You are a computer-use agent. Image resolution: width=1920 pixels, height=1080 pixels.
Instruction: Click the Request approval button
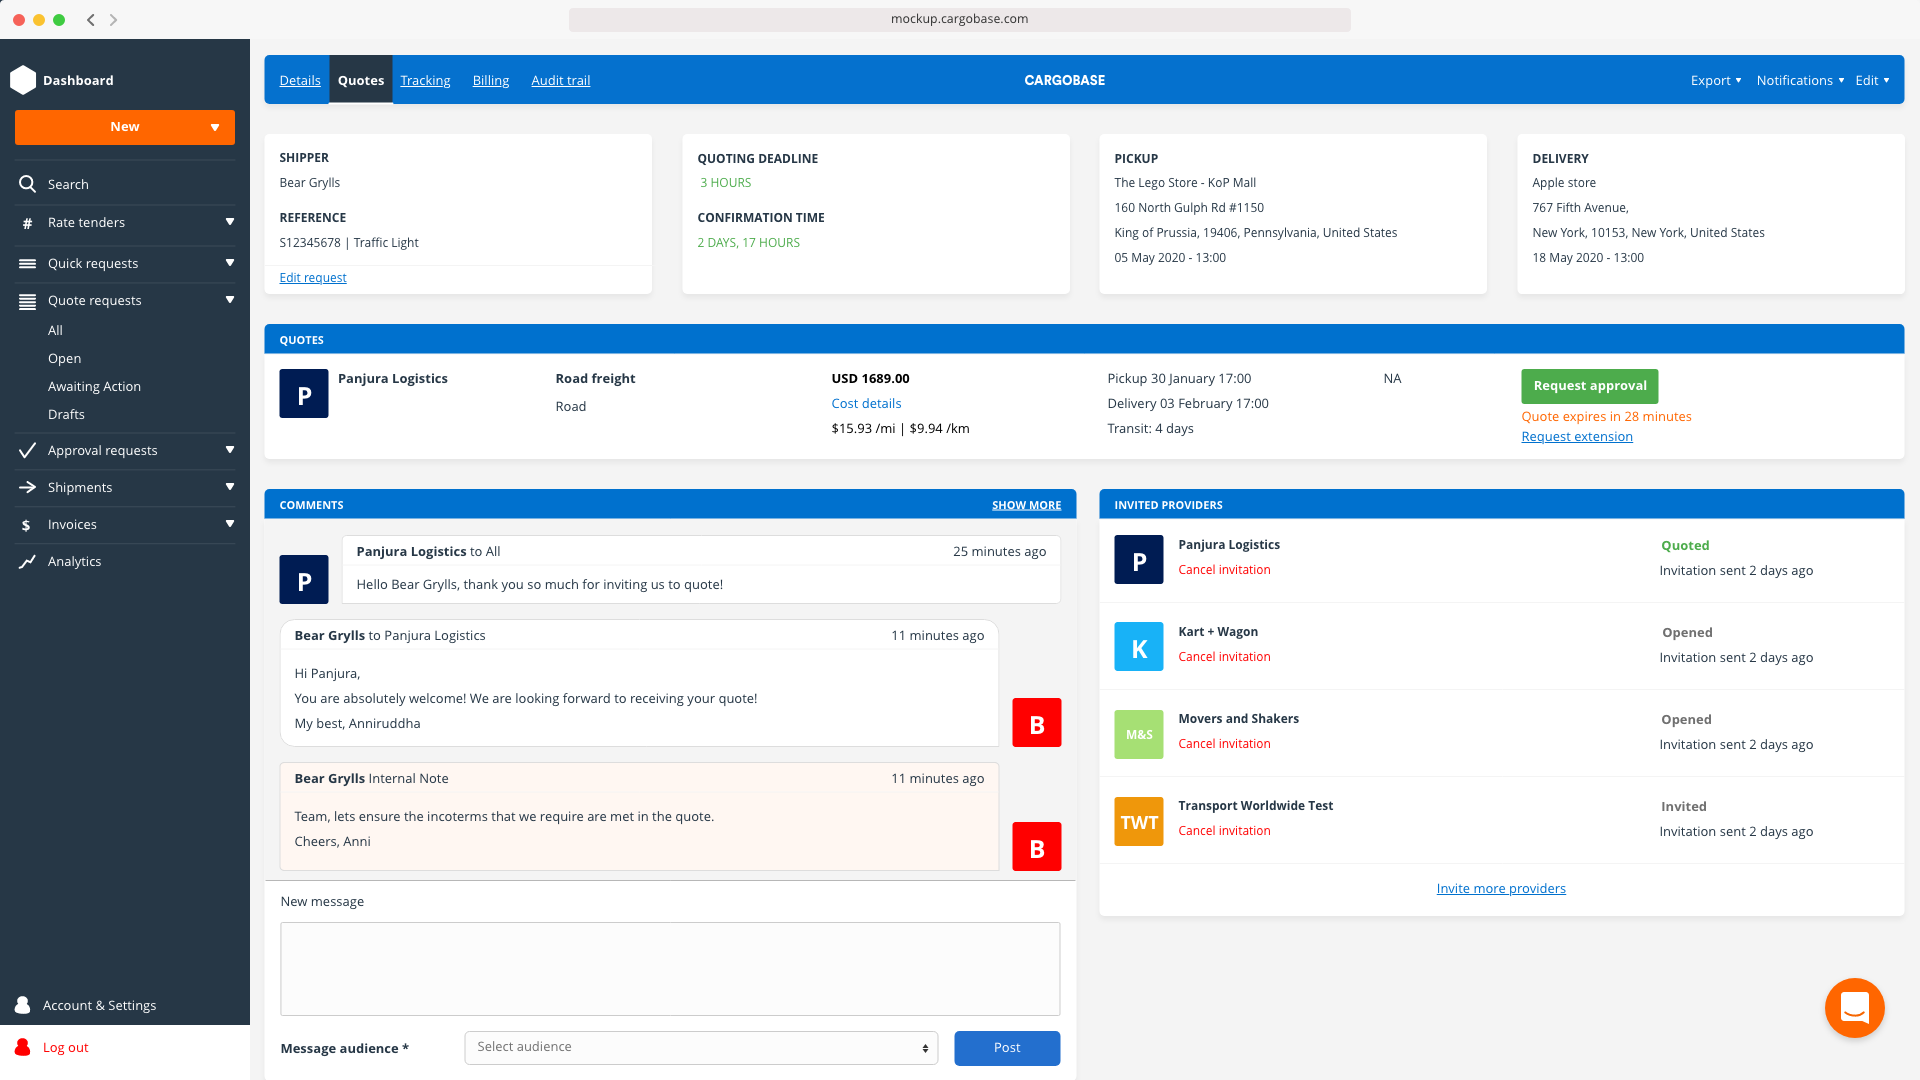pyautogui.click(x=1589, y=385)
